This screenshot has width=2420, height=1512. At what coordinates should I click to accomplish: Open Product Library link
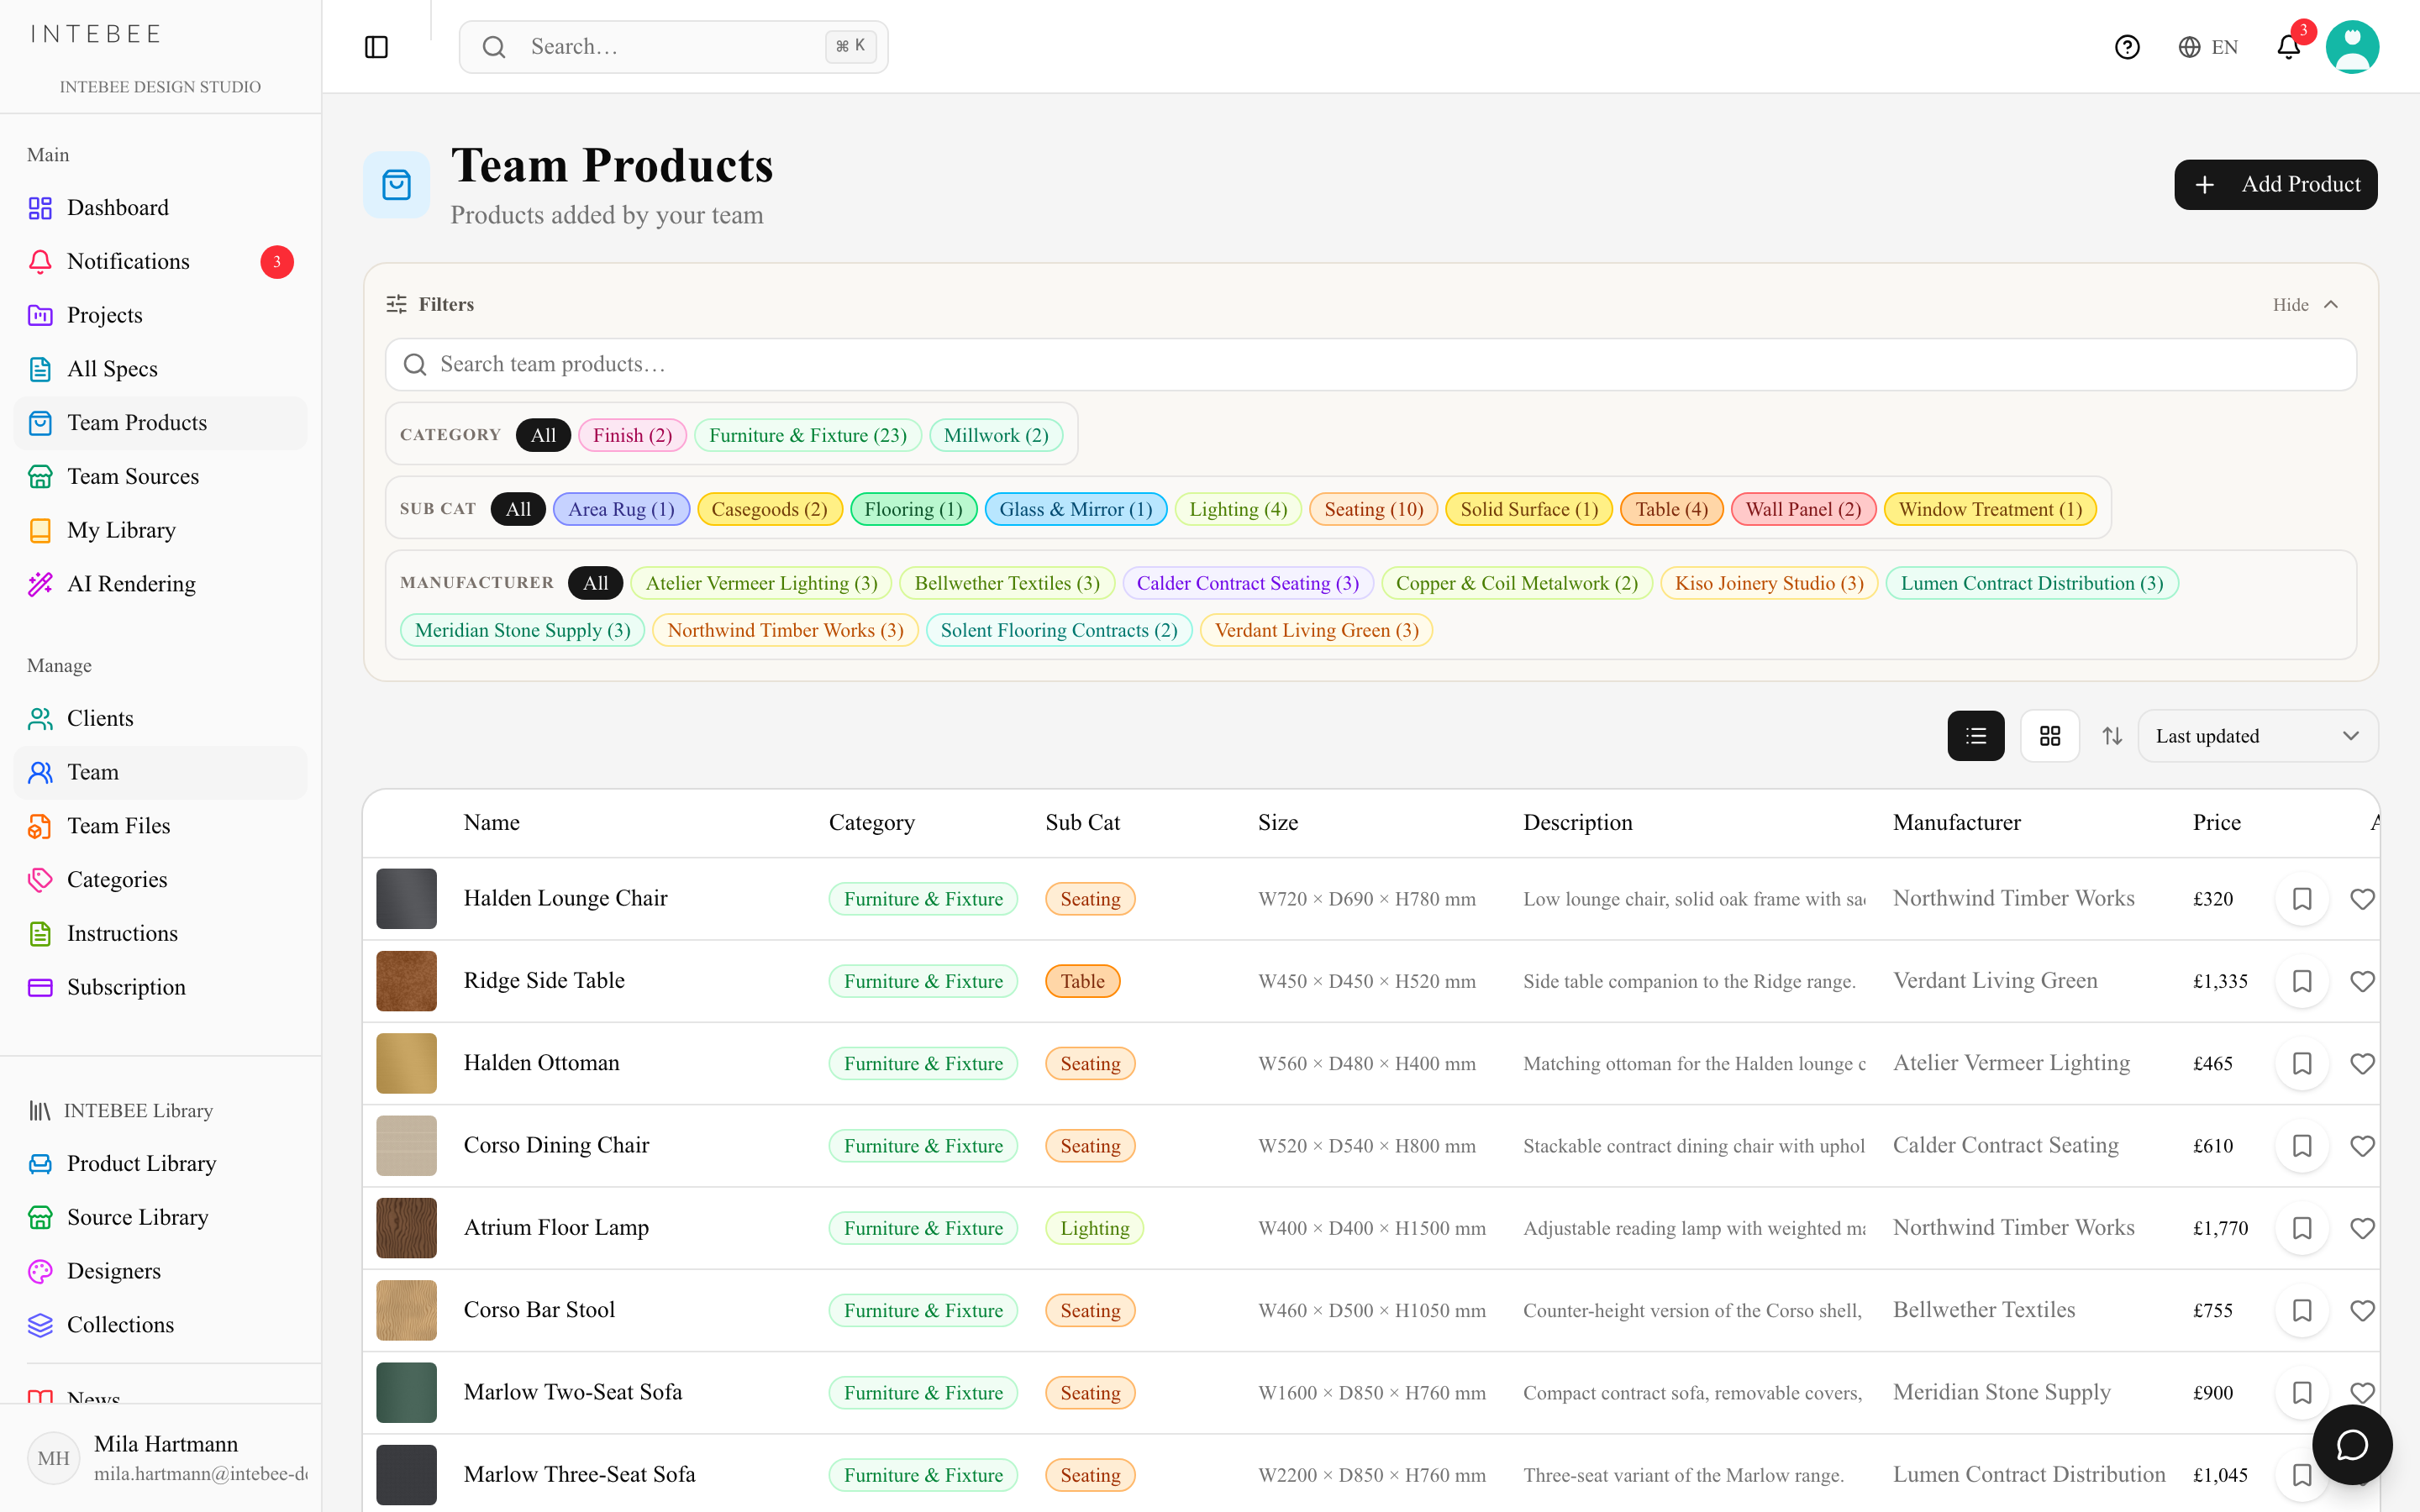coord(160,1163)
